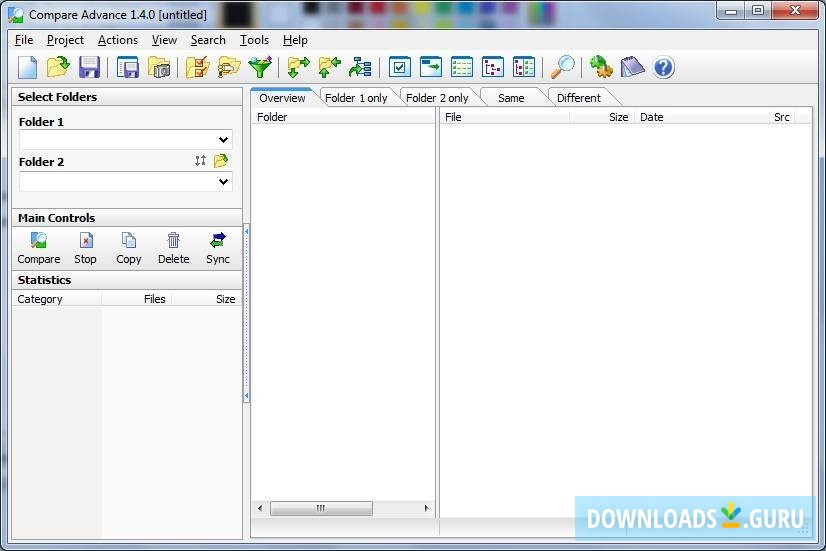Switch to the tree view toolbar icon
This screenshot has height=551, width=826.
point(493,67)
